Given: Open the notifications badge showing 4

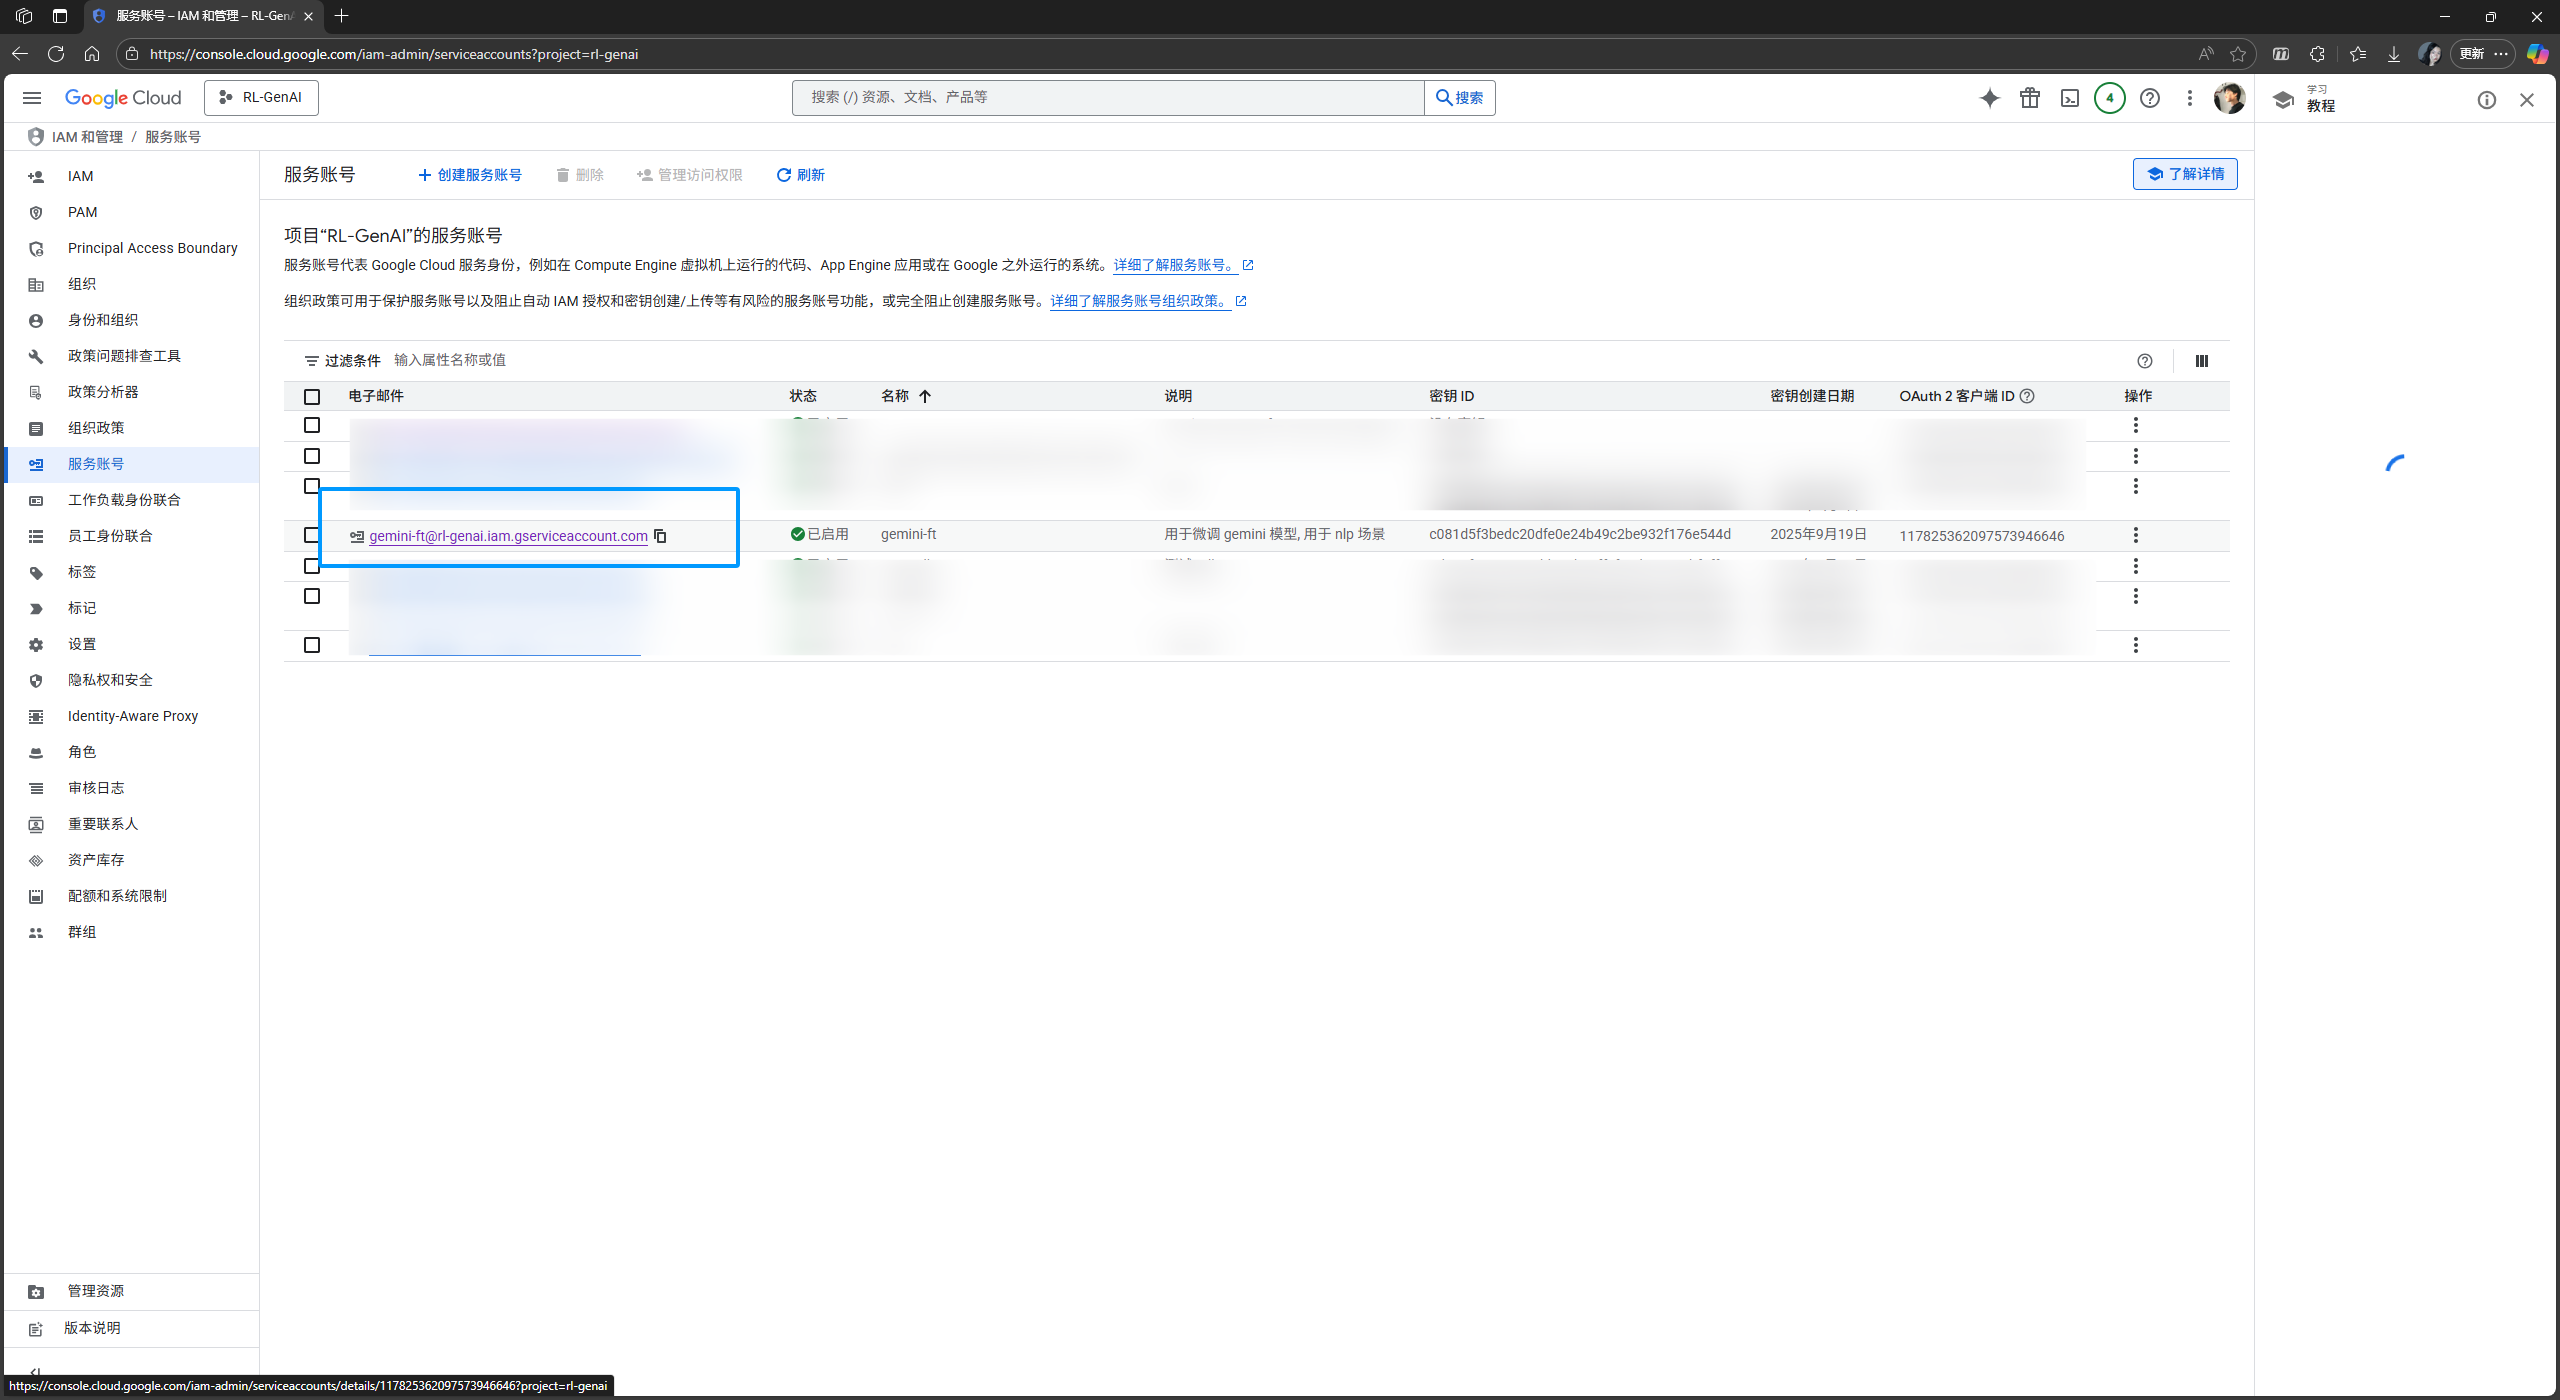Looking at the screenshot, I should click(2110, 97).
